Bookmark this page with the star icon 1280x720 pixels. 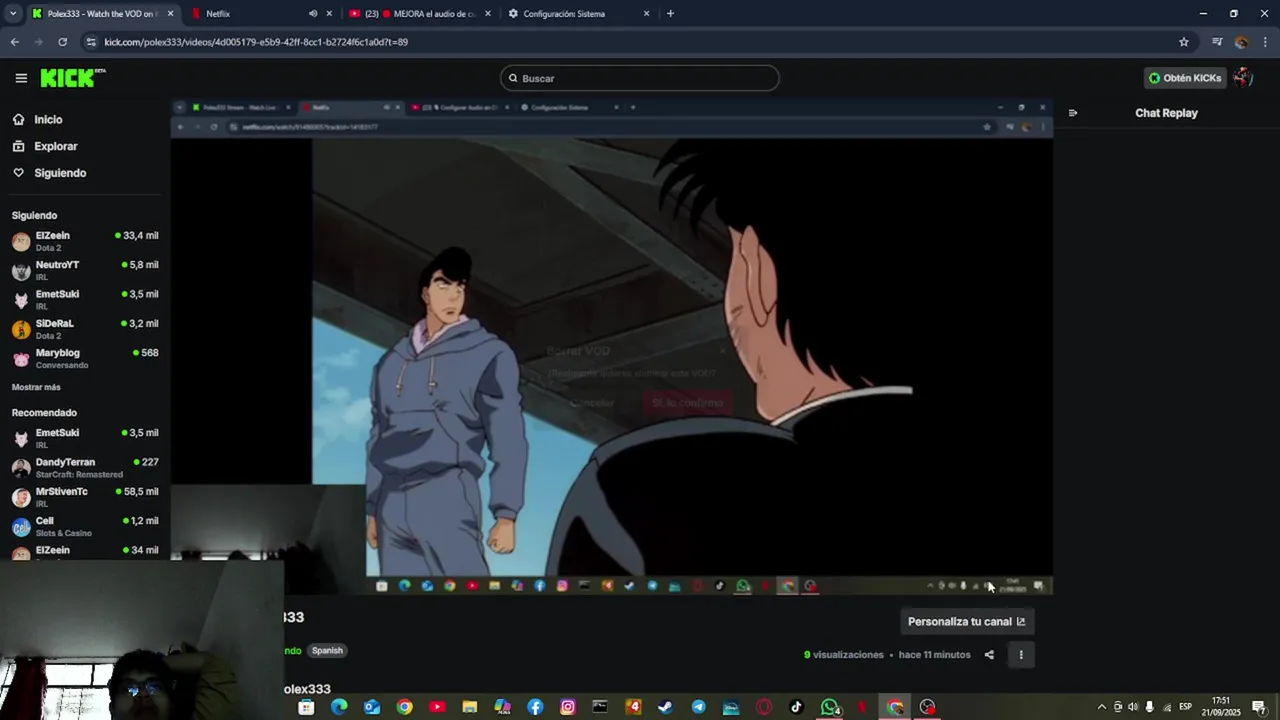click(x=1184, y=42)
